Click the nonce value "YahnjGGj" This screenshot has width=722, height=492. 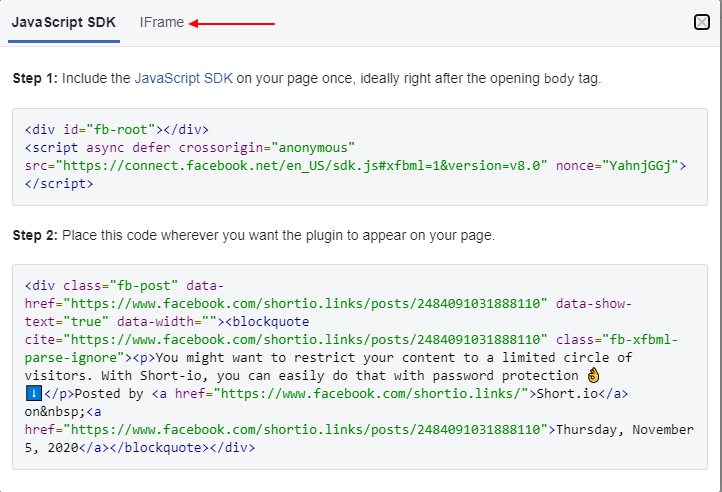coord(640,165)
